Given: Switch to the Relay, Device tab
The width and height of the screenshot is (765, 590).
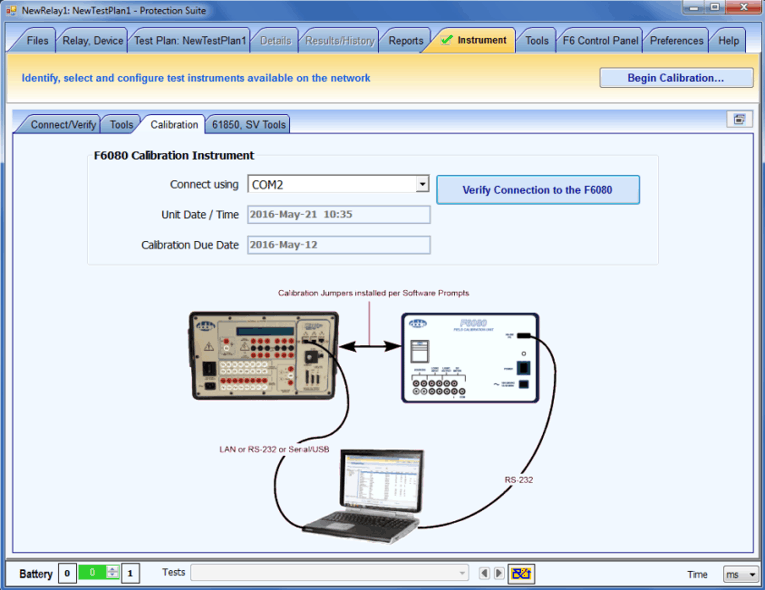Looking at the screenshot, I should tap(92, 41).
